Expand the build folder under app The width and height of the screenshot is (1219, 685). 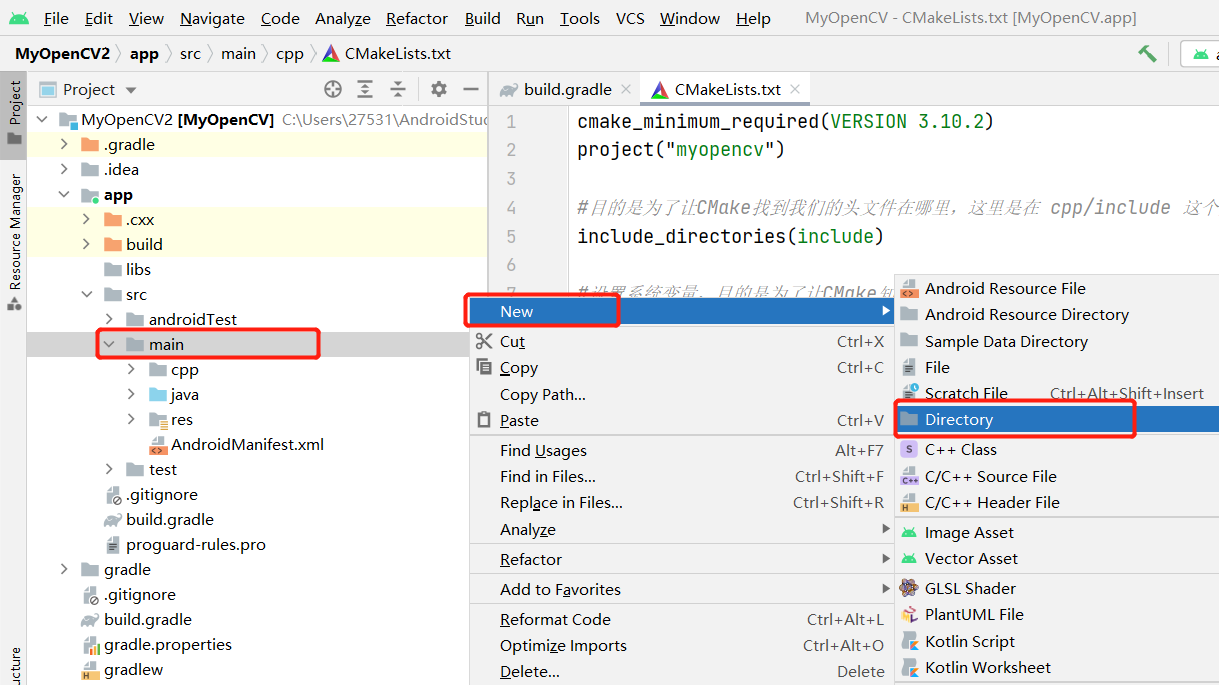[x=86, y=244]
